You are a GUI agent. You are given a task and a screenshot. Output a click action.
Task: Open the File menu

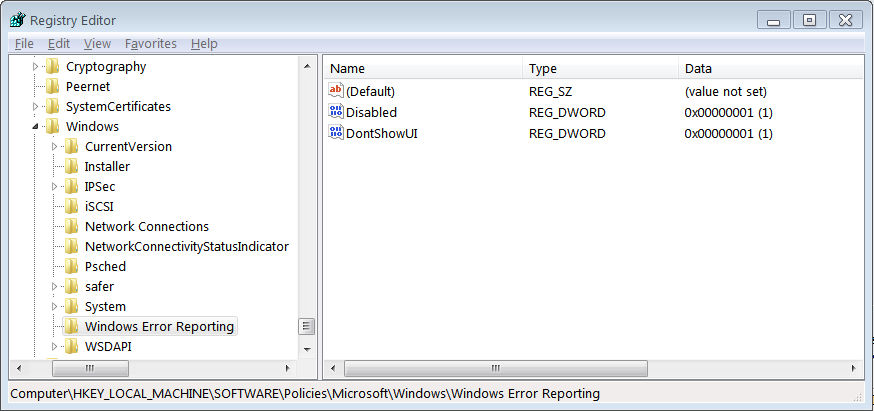pos(24,43)
